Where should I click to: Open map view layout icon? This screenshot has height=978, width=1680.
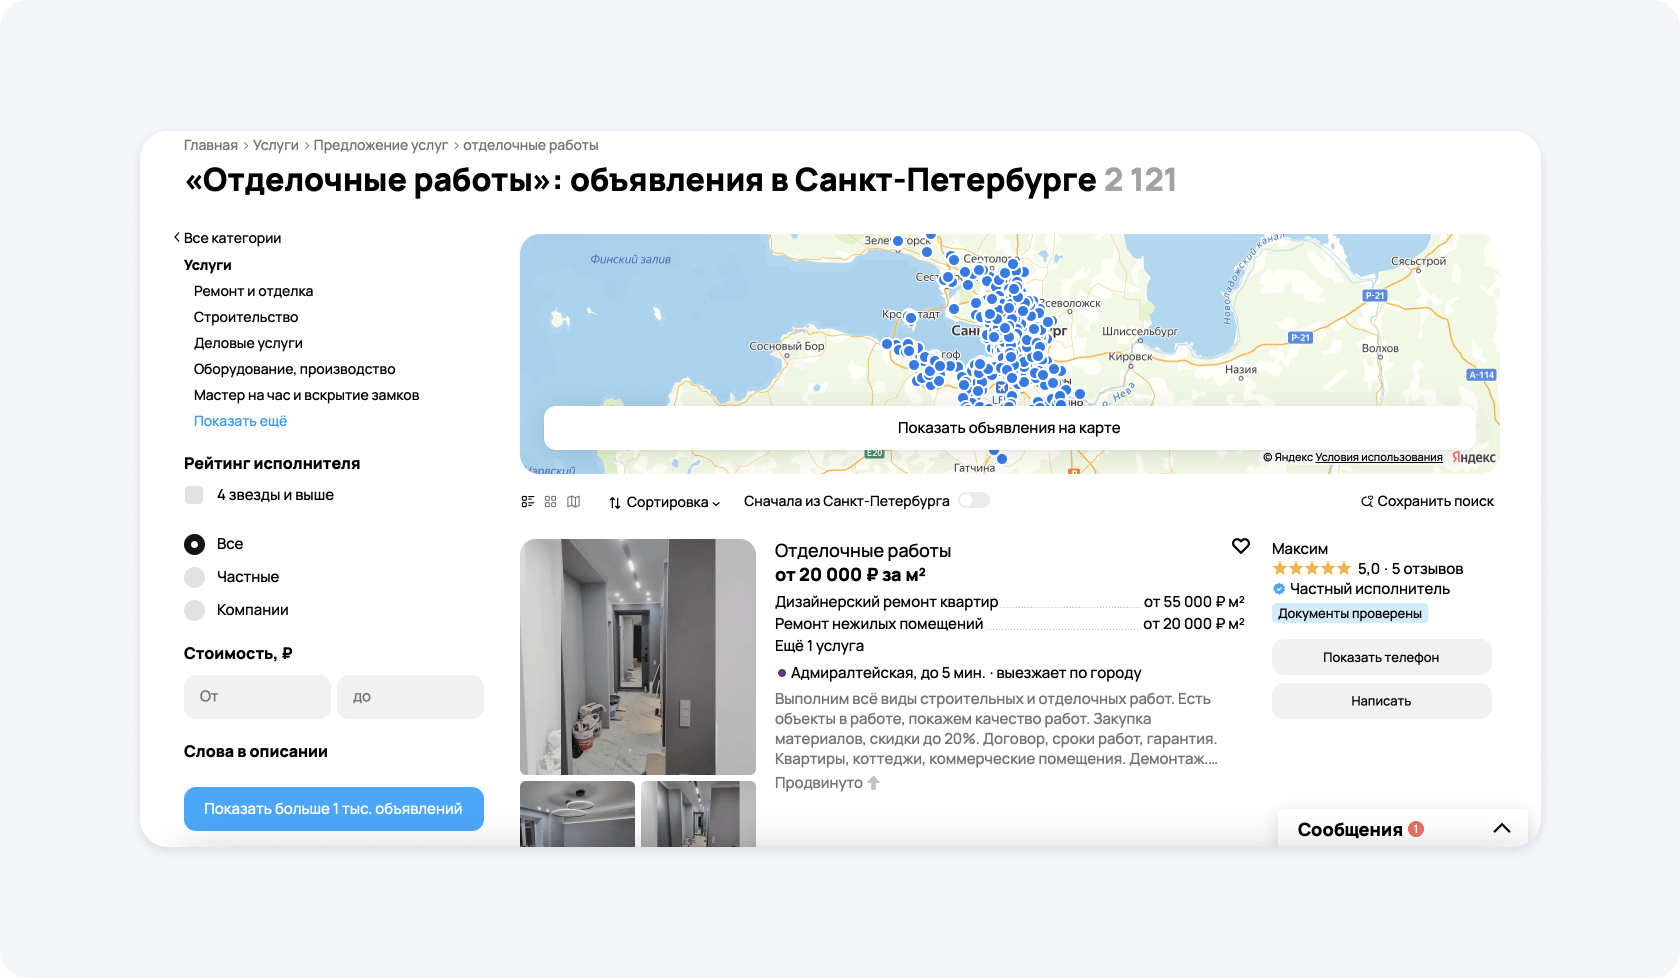coord(573,502)
